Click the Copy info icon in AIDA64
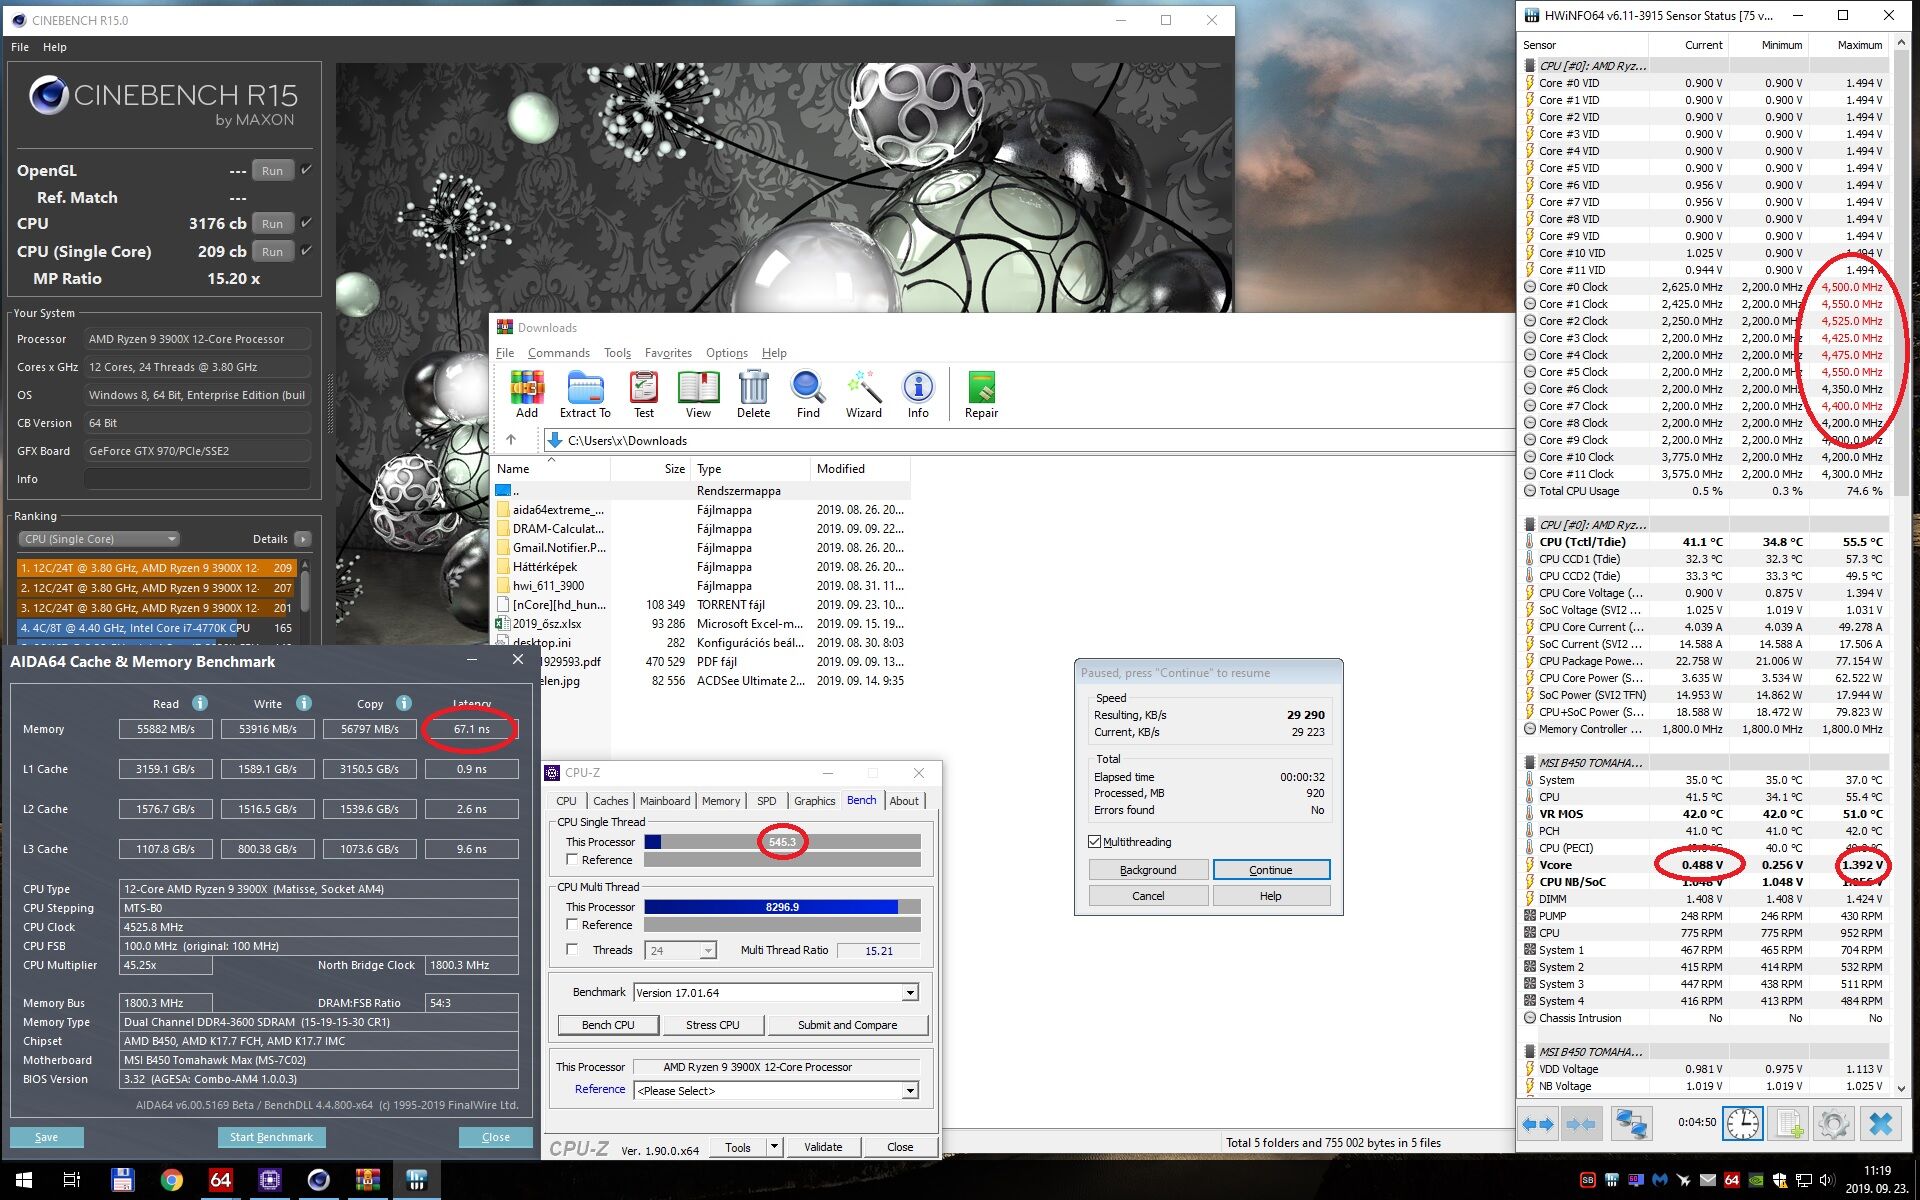Image resolution: width=1920 pixels, height=1200 pixels. (x=404, y=703)
